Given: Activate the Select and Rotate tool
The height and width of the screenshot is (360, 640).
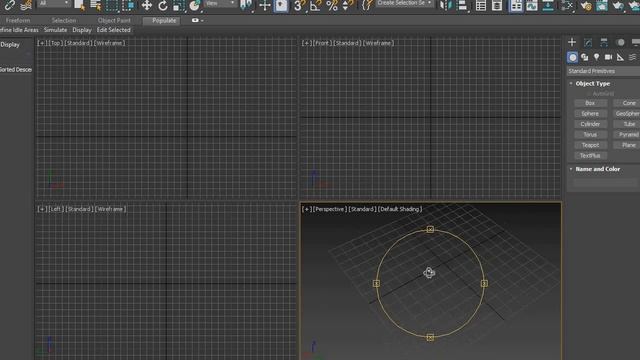Looking at the screenshot, I should tap(162, 5).
